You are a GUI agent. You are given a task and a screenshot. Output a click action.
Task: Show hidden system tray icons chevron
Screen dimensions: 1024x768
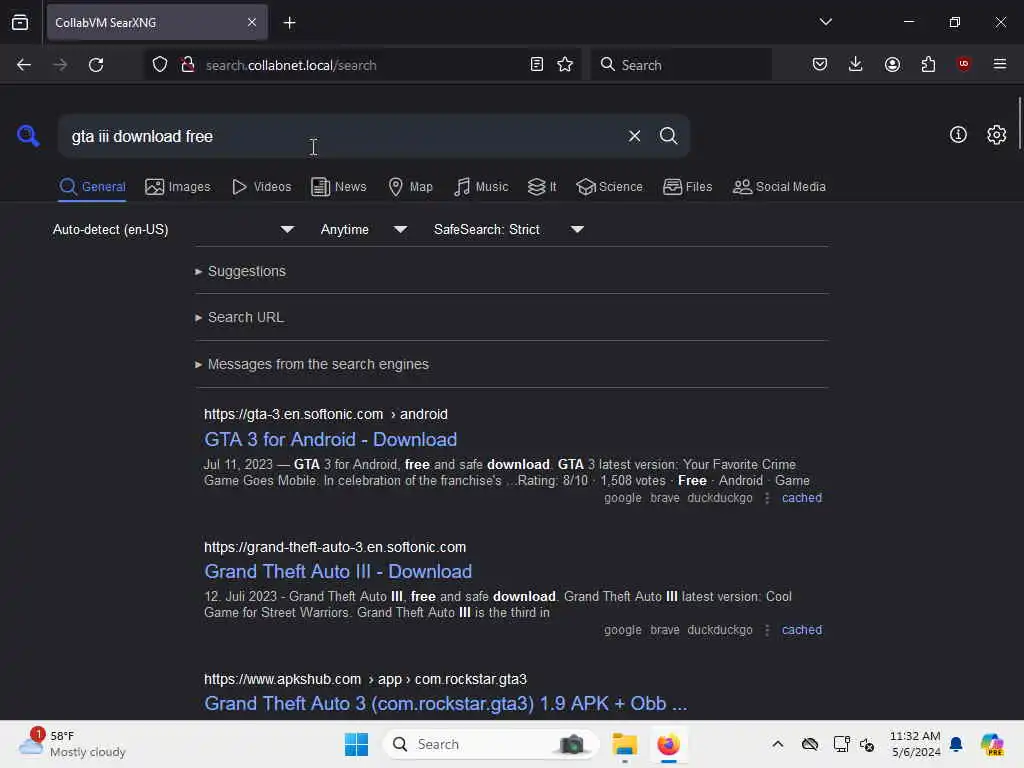tap(777, 744)
